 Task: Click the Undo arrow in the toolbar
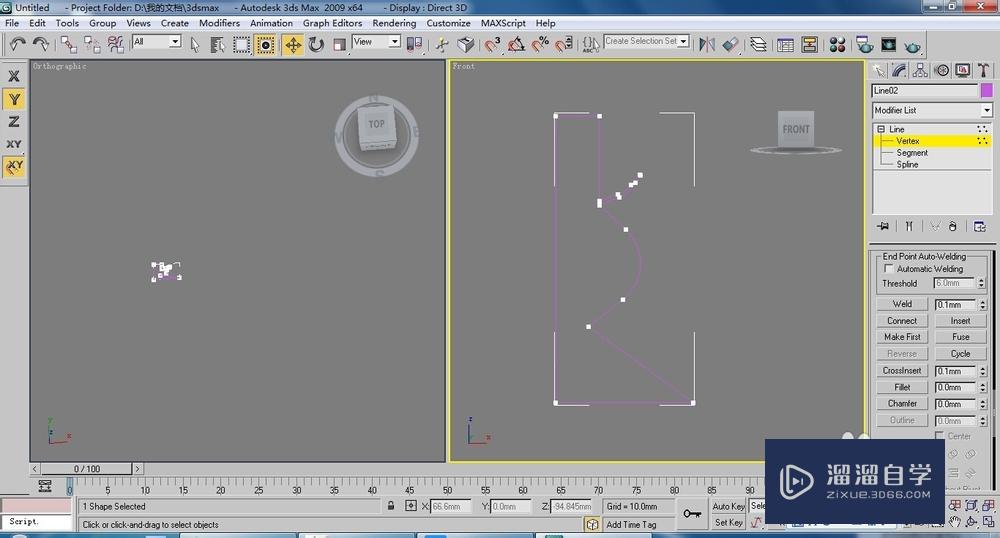[17, 44]
